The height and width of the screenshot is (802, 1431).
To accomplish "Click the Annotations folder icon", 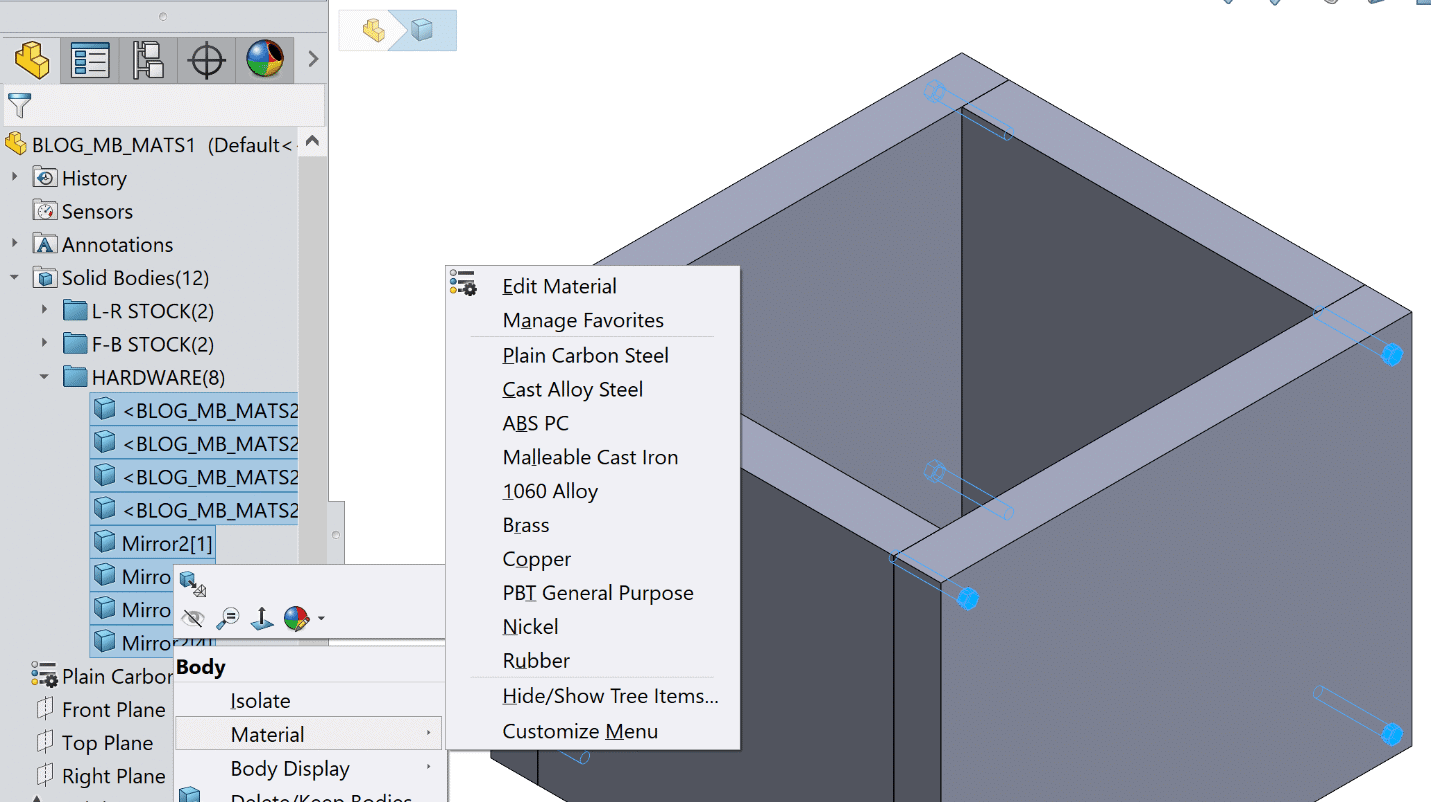I will click(45, 244).
